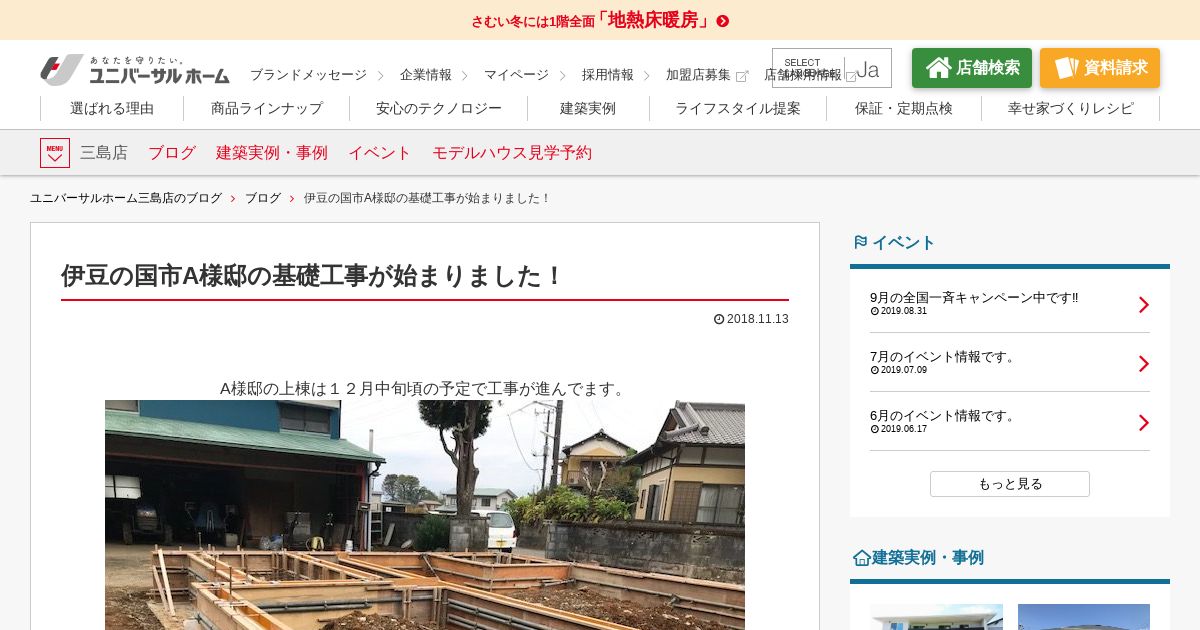Click first building example thumbnail

936,617
